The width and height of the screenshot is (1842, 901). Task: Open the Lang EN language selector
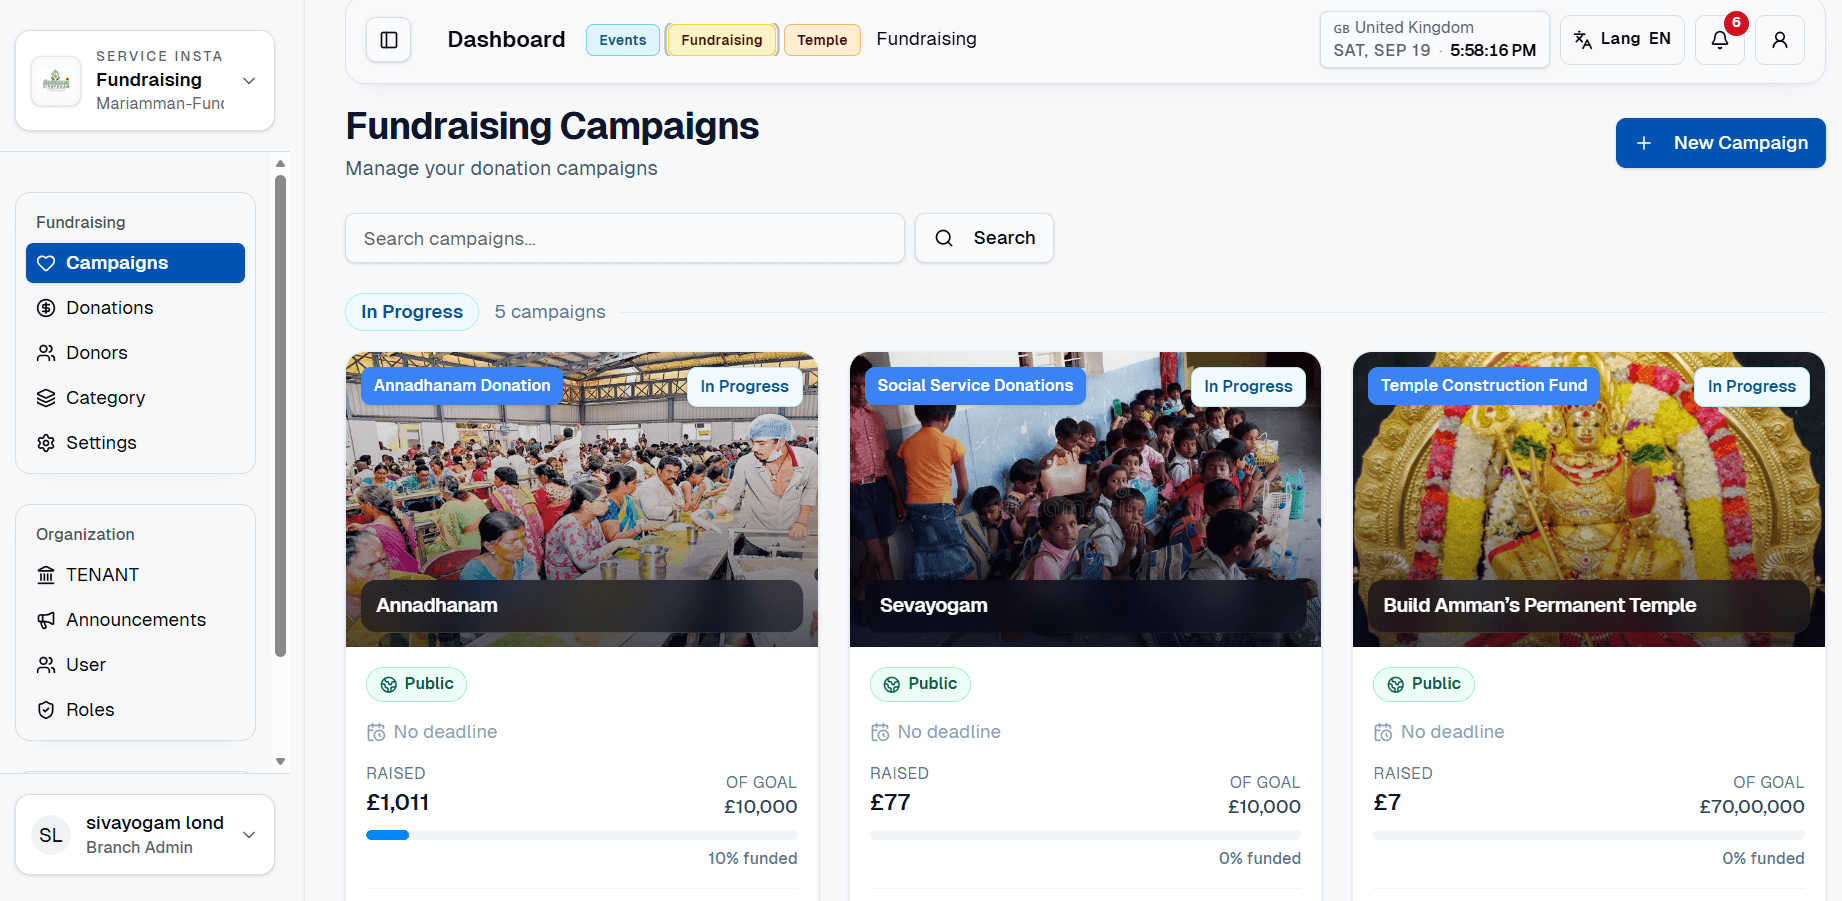coord(1622,40)
